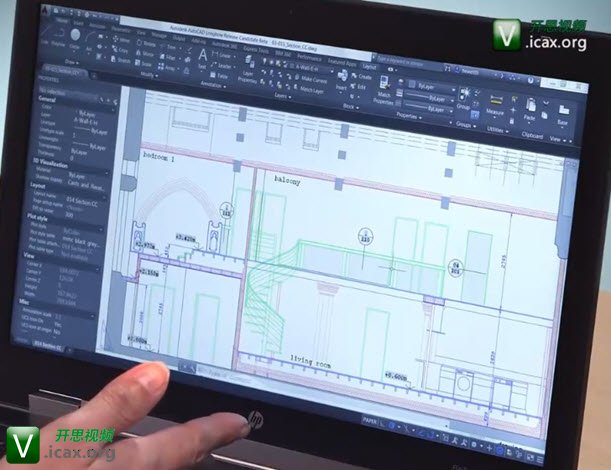Viewport: 611px width, 470px height.
Task: Activate the Copy modify tool
Action: (120, 50)
